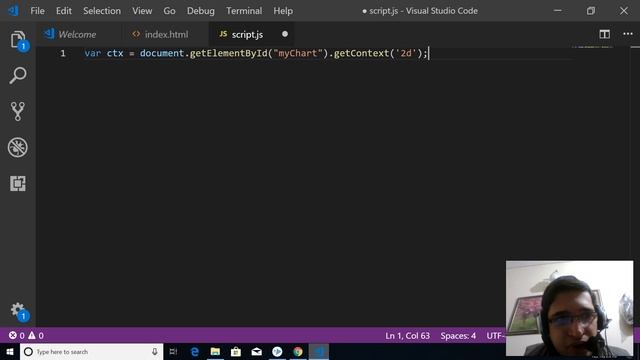
Task: Switch to the Welcome tab
Action: [77, 34]
